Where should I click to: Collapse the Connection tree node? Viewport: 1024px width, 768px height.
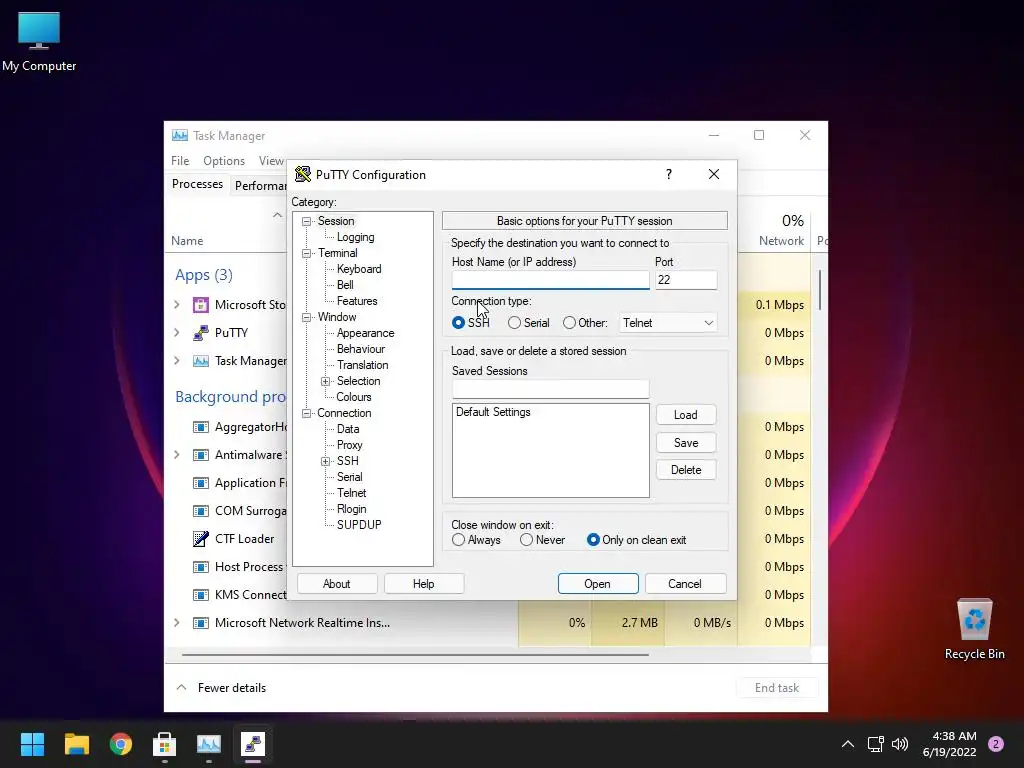pos(306,413)
